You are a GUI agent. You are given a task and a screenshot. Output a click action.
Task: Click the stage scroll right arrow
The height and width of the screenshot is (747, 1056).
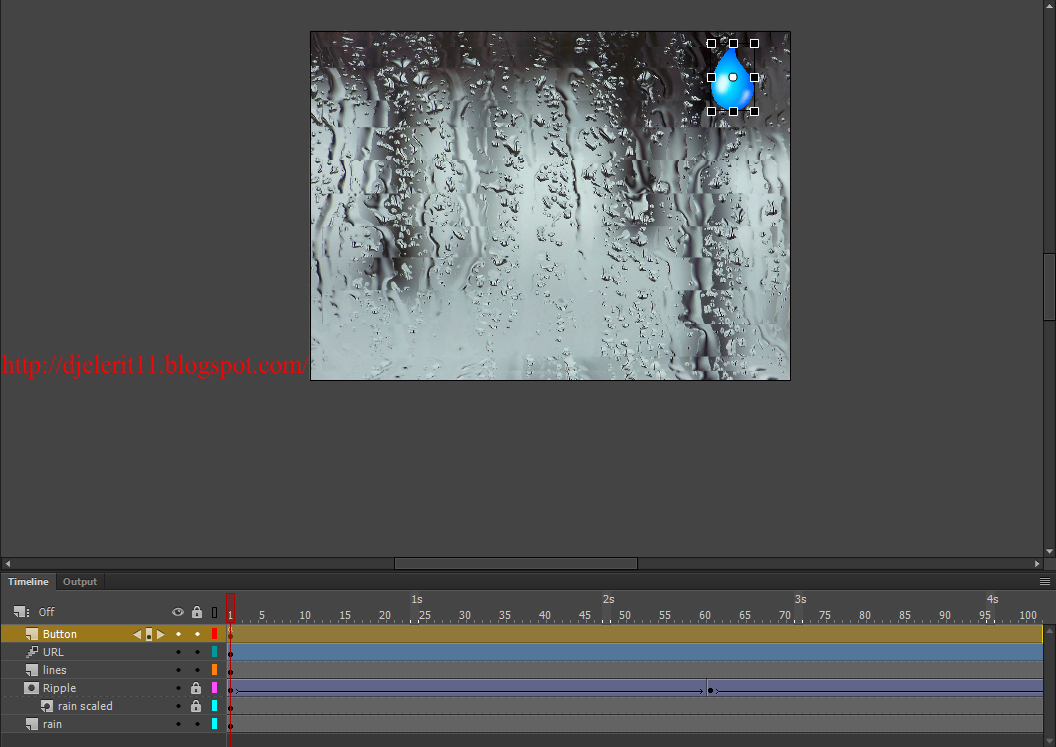[x=1037, y=563]
